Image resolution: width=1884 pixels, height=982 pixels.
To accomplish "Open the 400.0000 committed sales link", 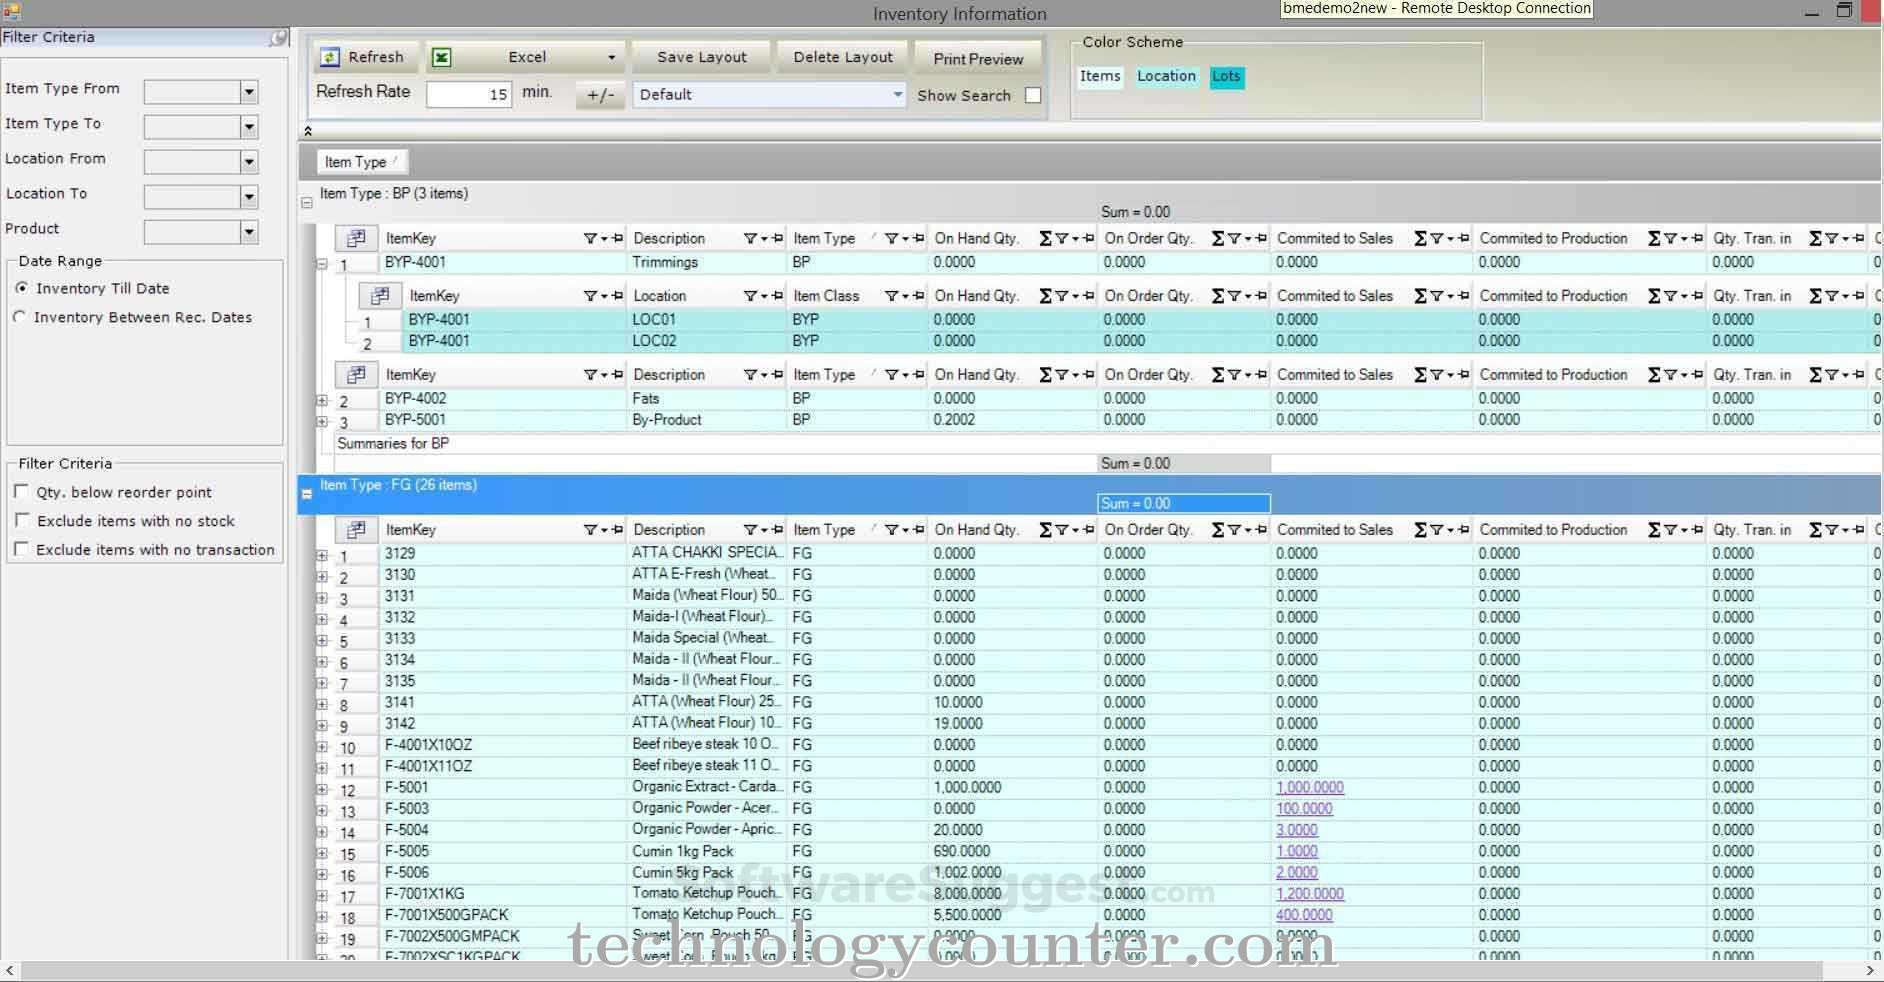I will point(1304,914).
